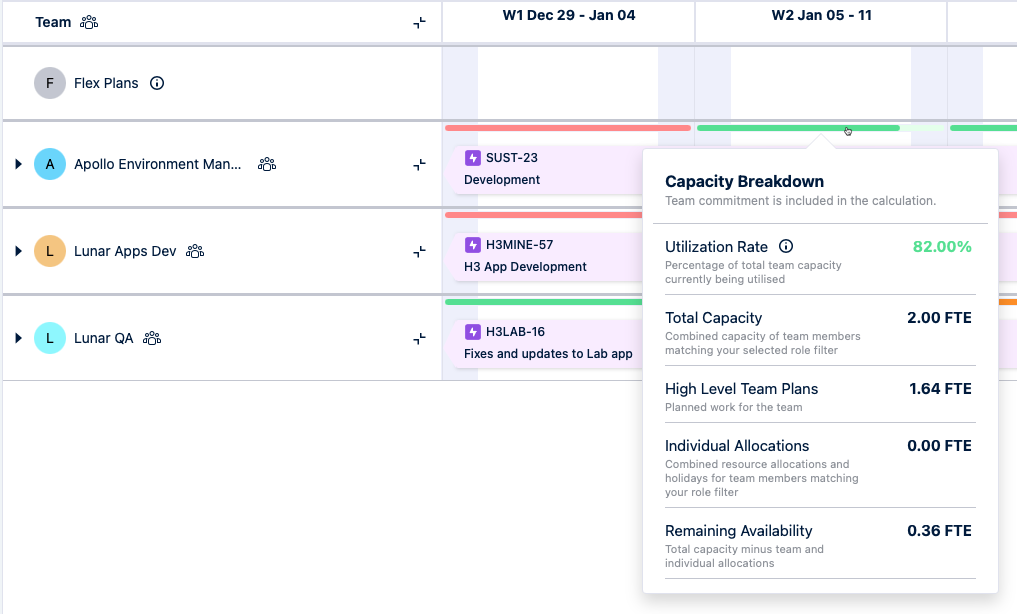Viewport: 1017px width, 614px height.
Task: Toggle the hierarchy control on Lunar Apps Dev row
Action: pos(419,251)
